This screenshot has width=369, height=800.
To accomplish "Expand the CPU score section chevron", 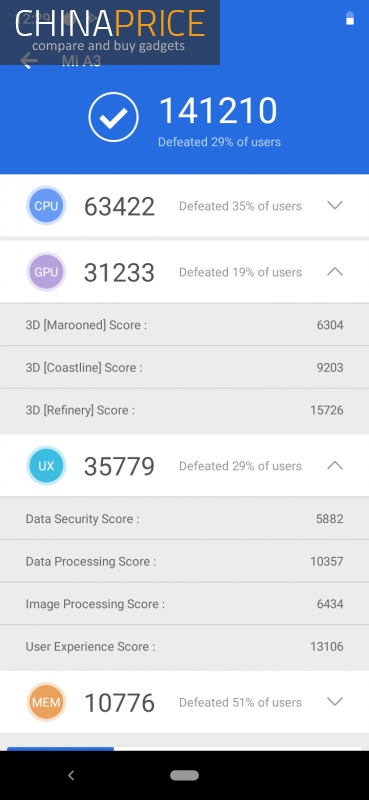I will [335, 205].
